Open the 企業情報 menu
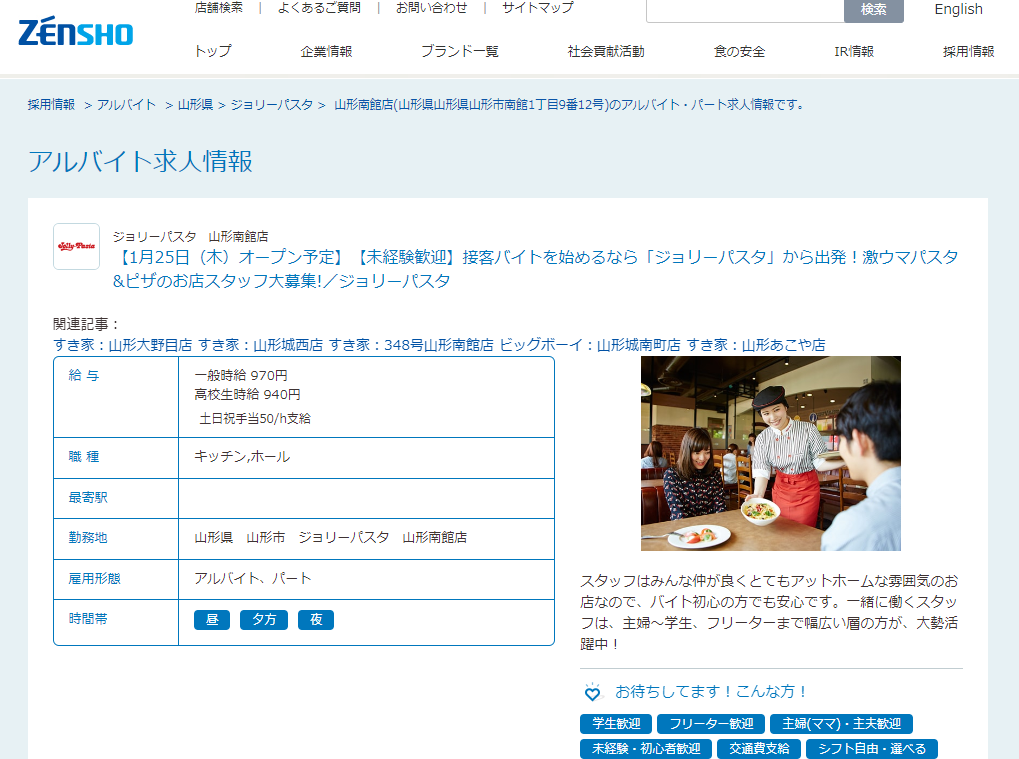Viewport: 1019px width, 759px height. (326, 52)
